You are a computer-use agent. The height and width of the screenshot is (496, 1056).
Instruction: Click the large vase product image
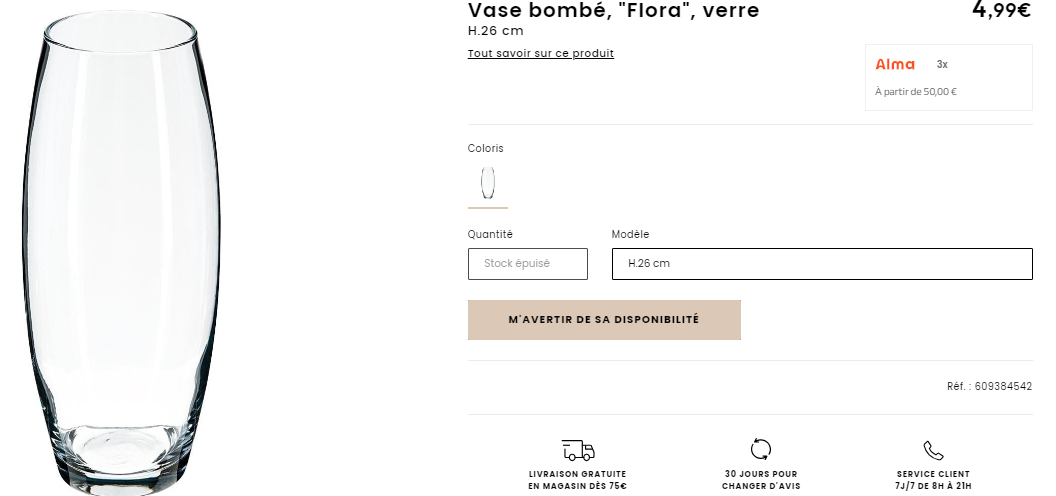(x=123, y=253)
